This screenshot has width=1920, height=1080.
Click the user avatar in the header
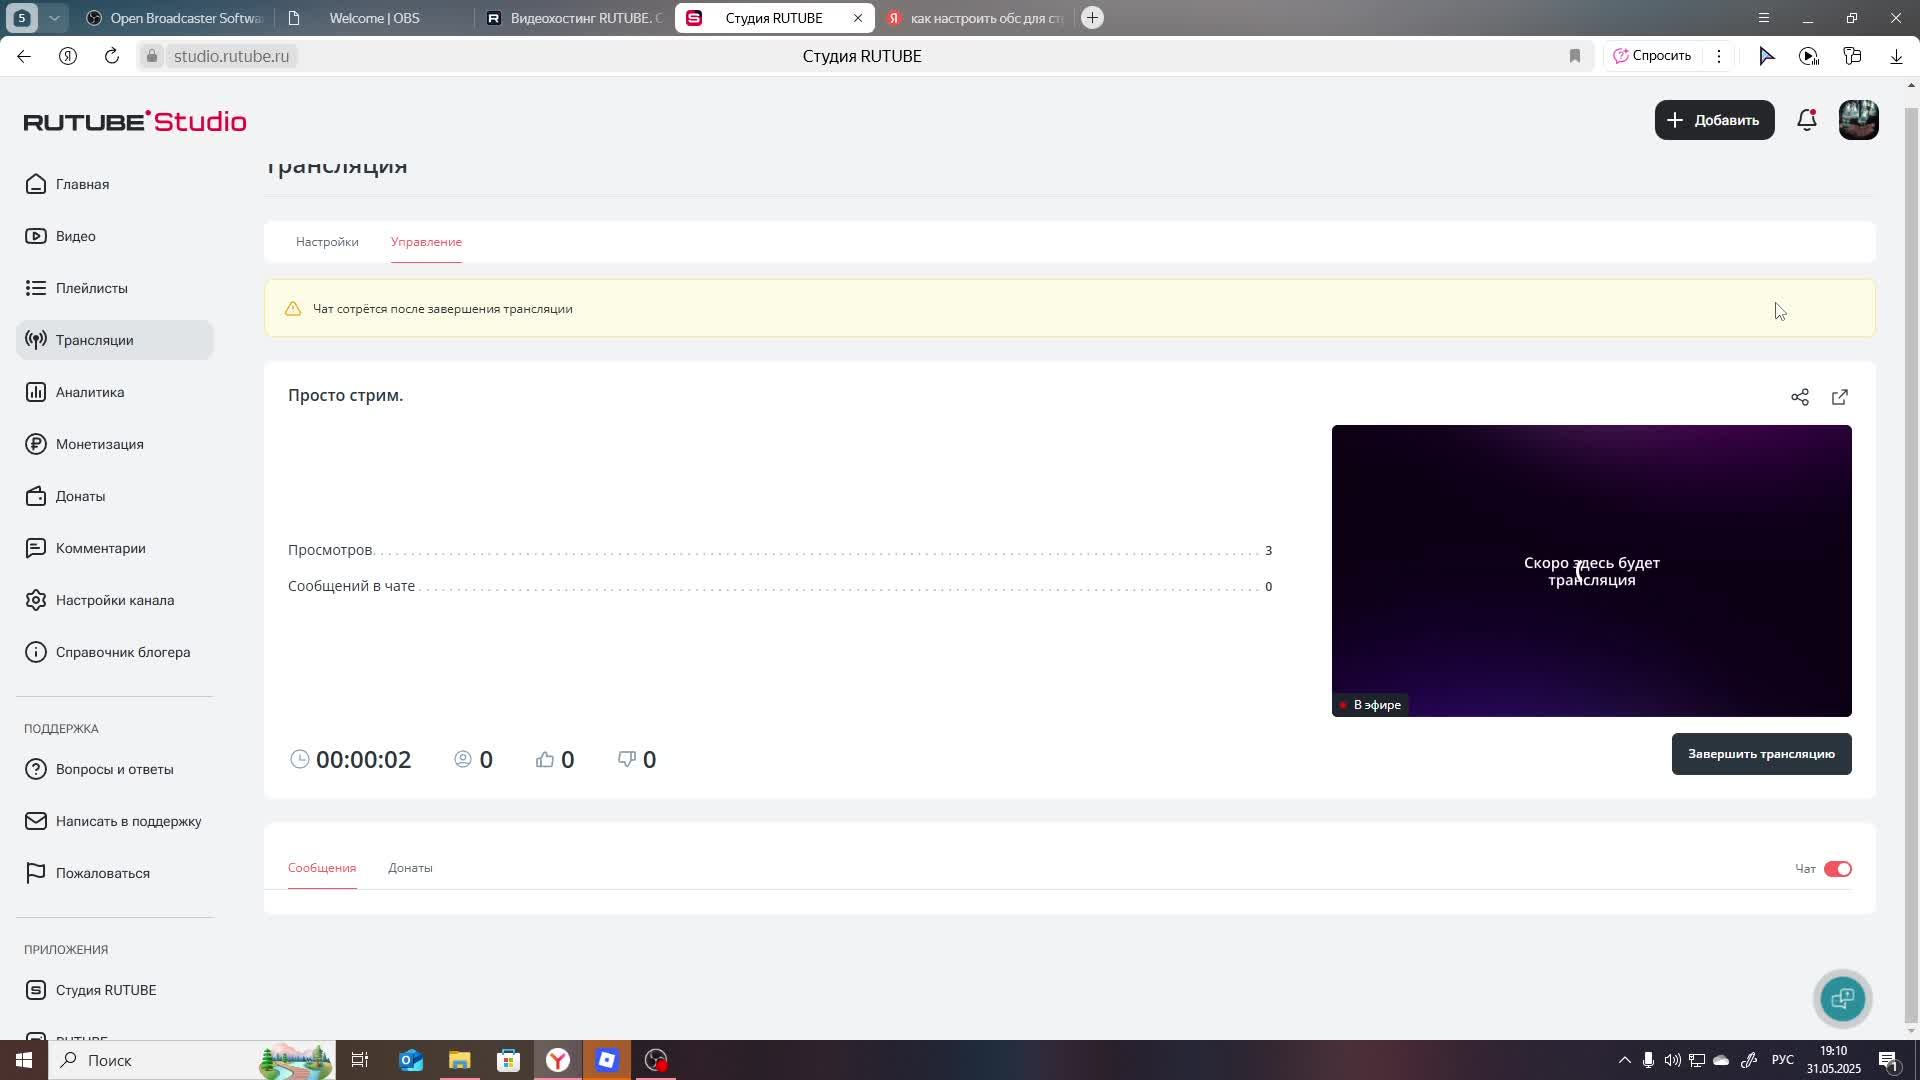click(1858, 120)
